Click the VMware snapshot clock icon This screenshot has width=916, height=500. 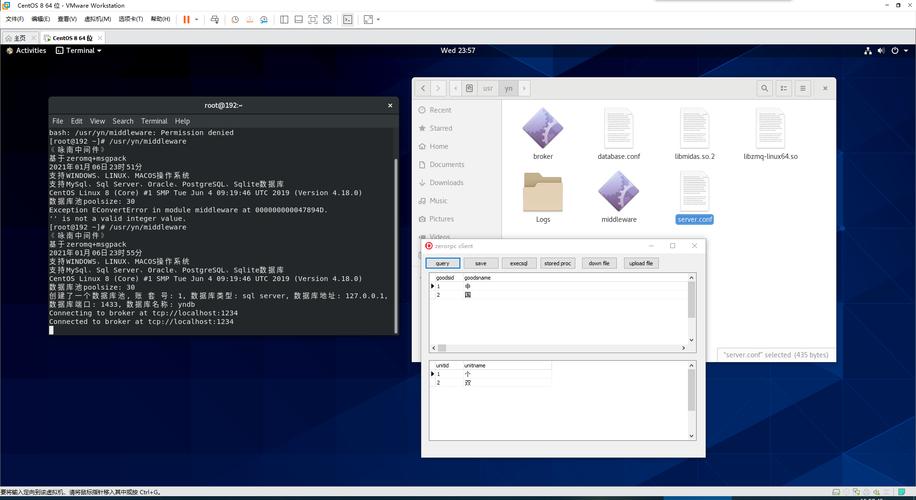234,19
